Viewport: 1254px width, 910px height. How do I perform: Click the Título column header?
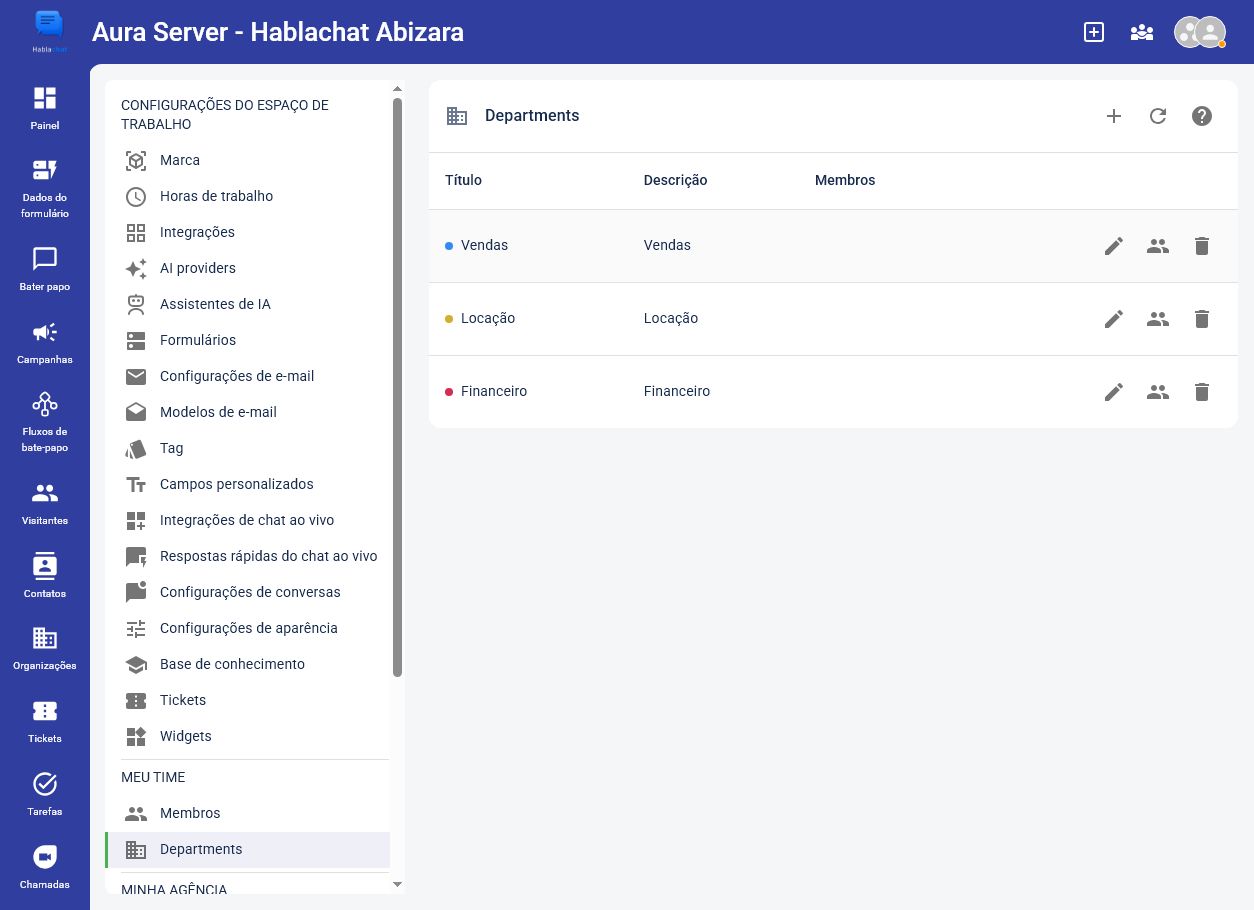click(x=463, y=181)
